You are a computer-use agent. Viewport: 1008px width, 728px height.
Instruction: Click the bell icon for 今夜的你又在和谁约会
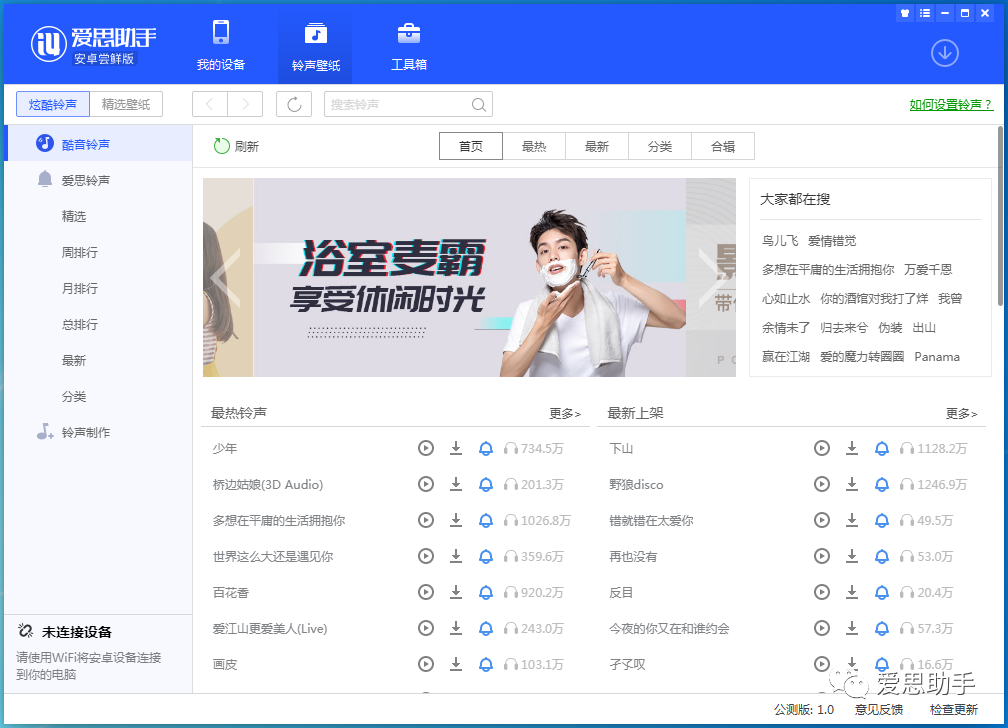pyautogui.click(x=882, y=628)
